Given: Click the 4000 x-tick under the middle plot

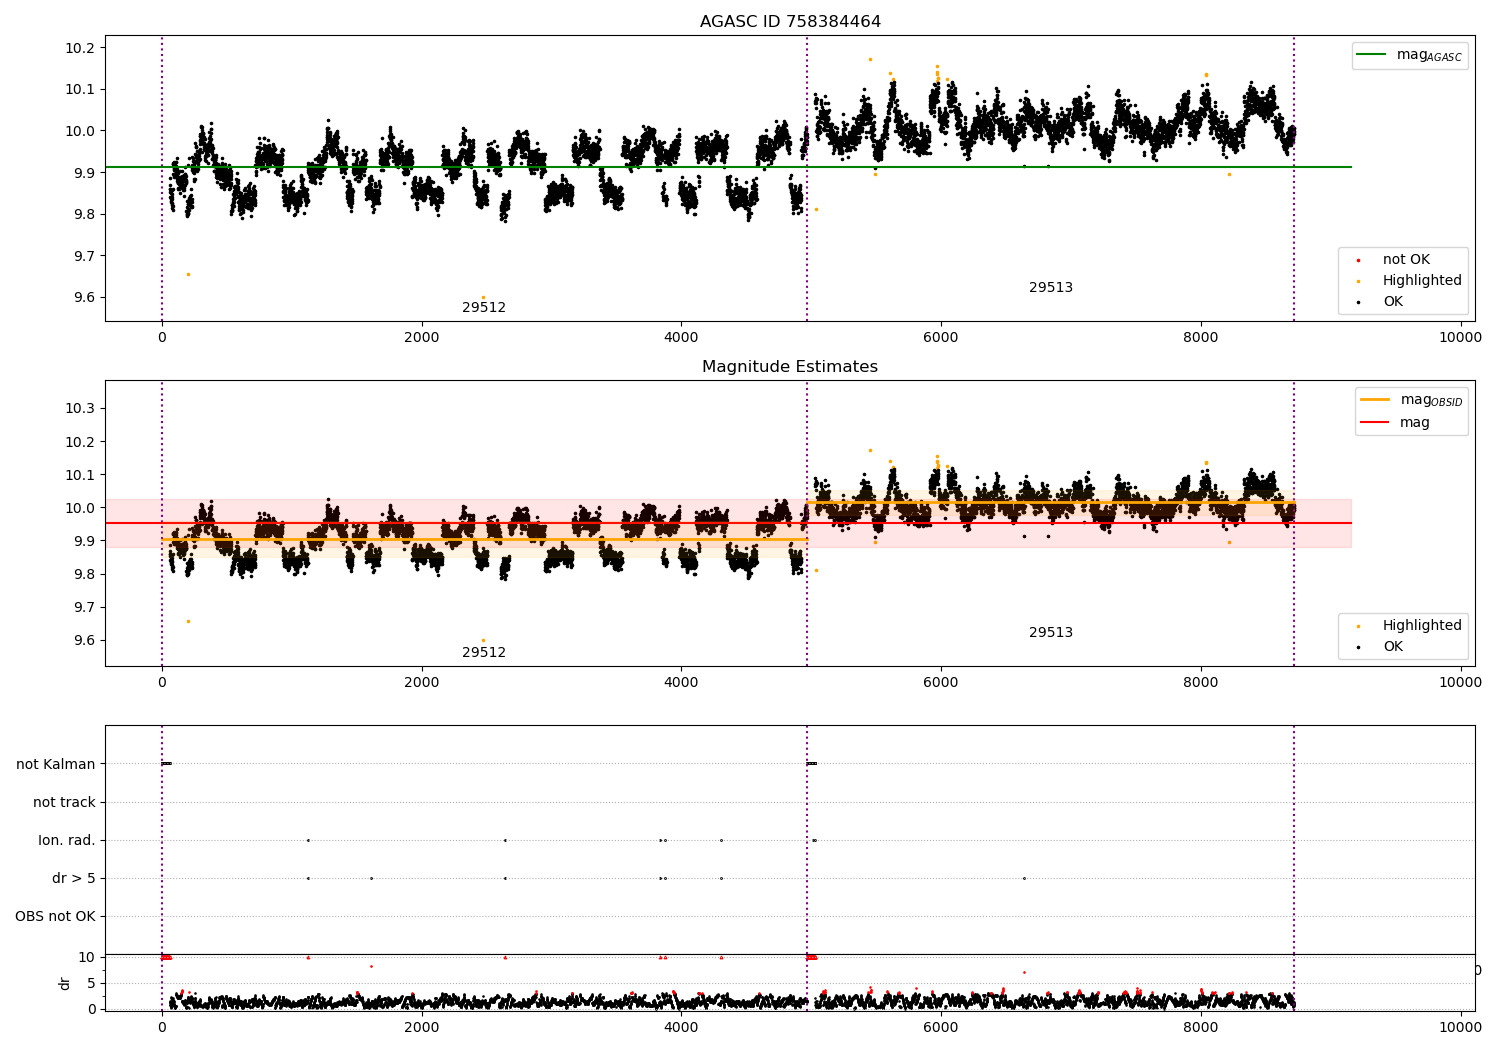Looking at the screenshot, I should click(x=681, y=683).
